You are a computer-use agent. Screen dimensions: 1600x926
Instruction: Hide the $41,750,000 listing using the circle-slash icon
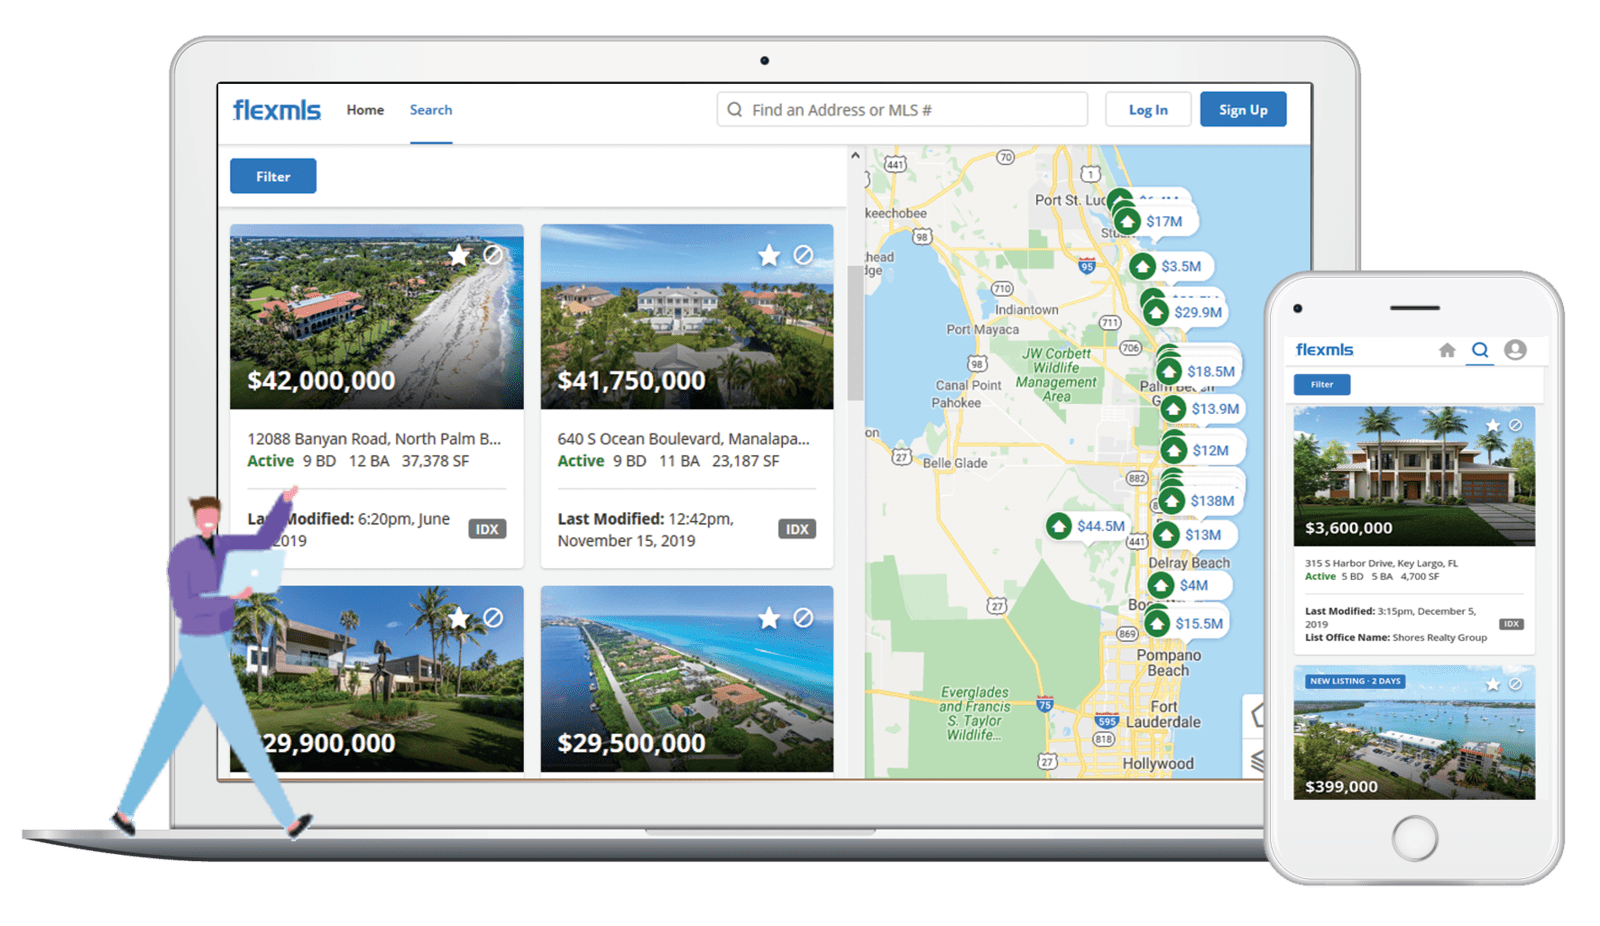[x=803, y=255]
